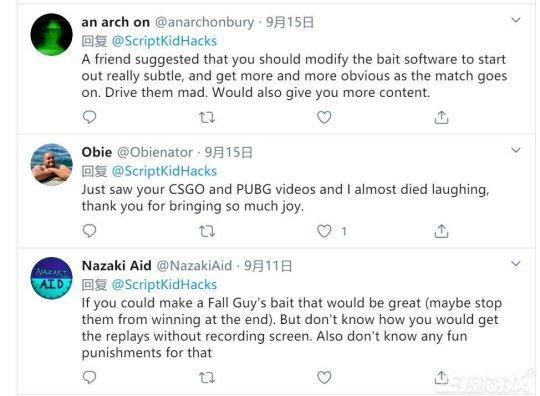Retweet the Fall Guy's bait tweet
540x396 pixels.
tap(207, 378)
